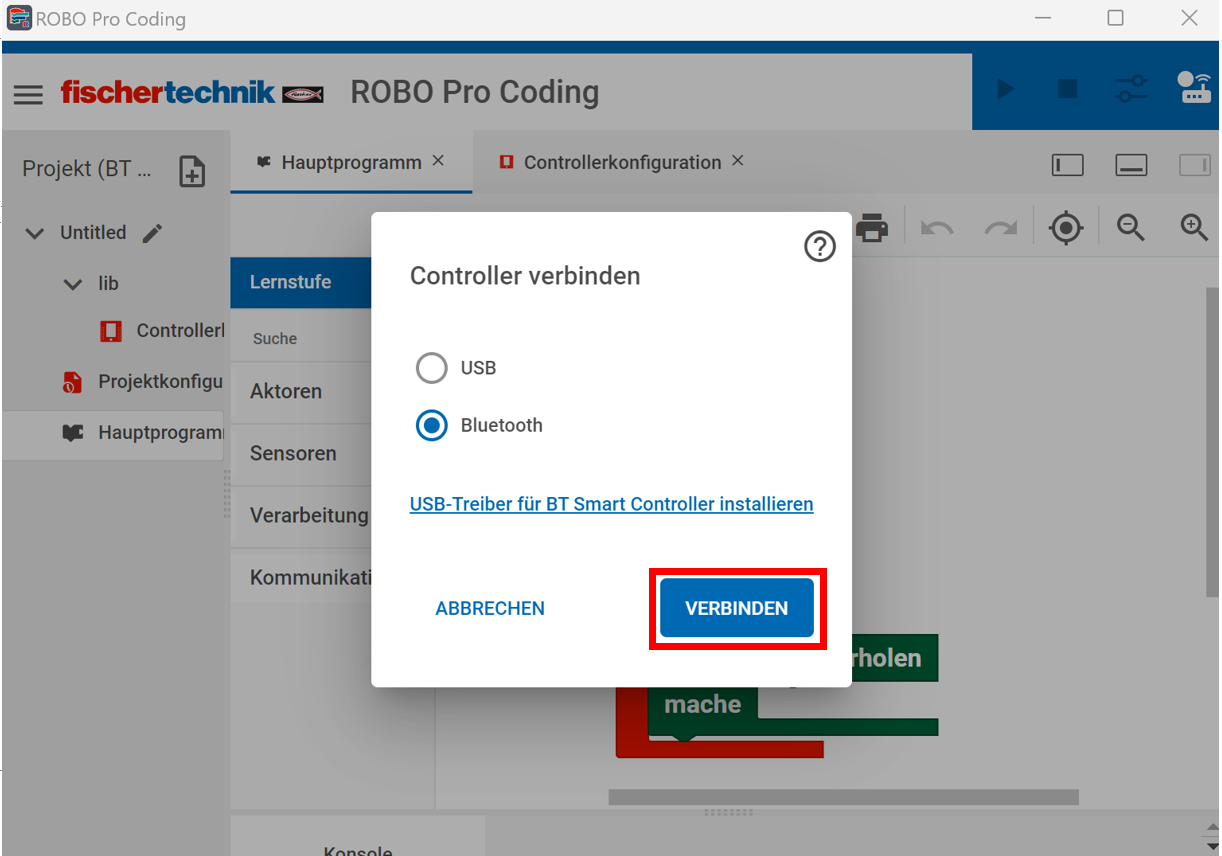This screenshot has height=856, width=1222.
Task: Toggle left sidebar panel layout icon
Action: pyautogui.click(x=1068, y=166)
